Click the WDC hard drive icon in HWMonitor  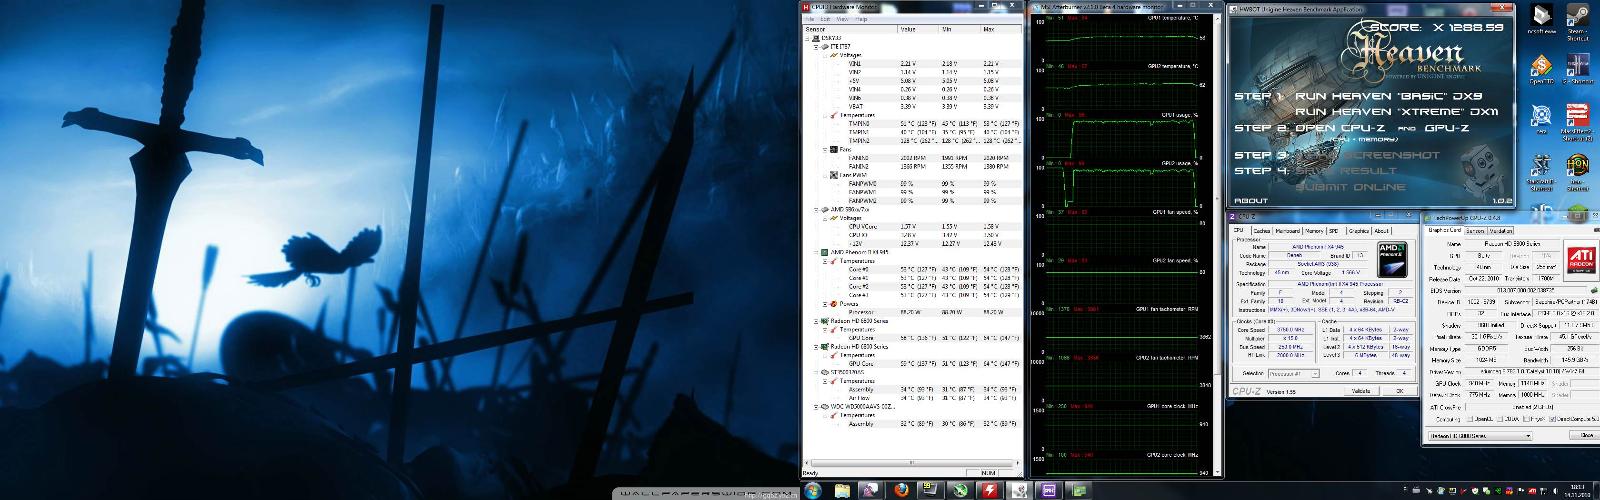pos(825,406)
